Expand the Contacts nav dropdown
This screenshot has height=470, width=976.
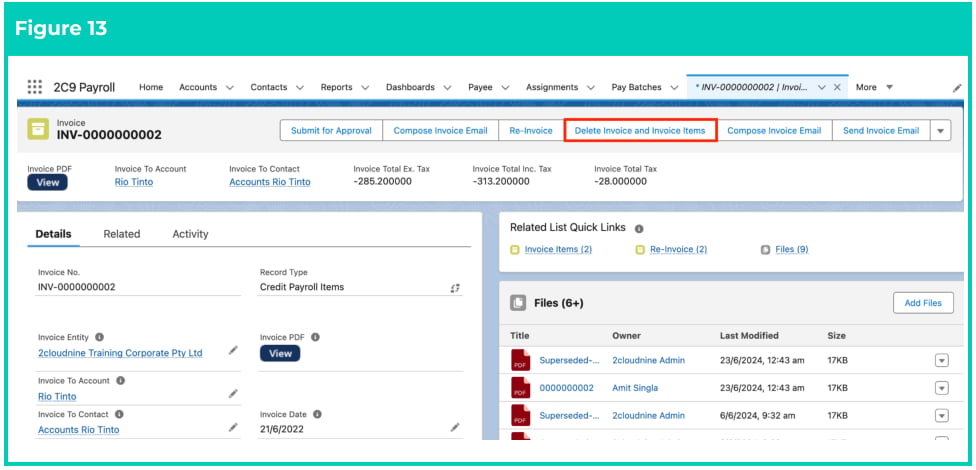point(299,88)
